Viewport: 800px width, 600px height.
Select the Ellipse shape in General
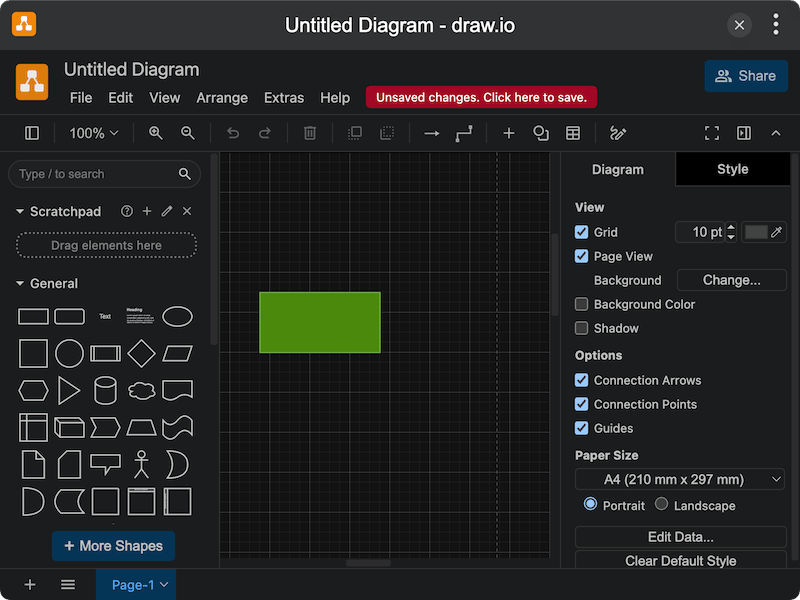177,316
